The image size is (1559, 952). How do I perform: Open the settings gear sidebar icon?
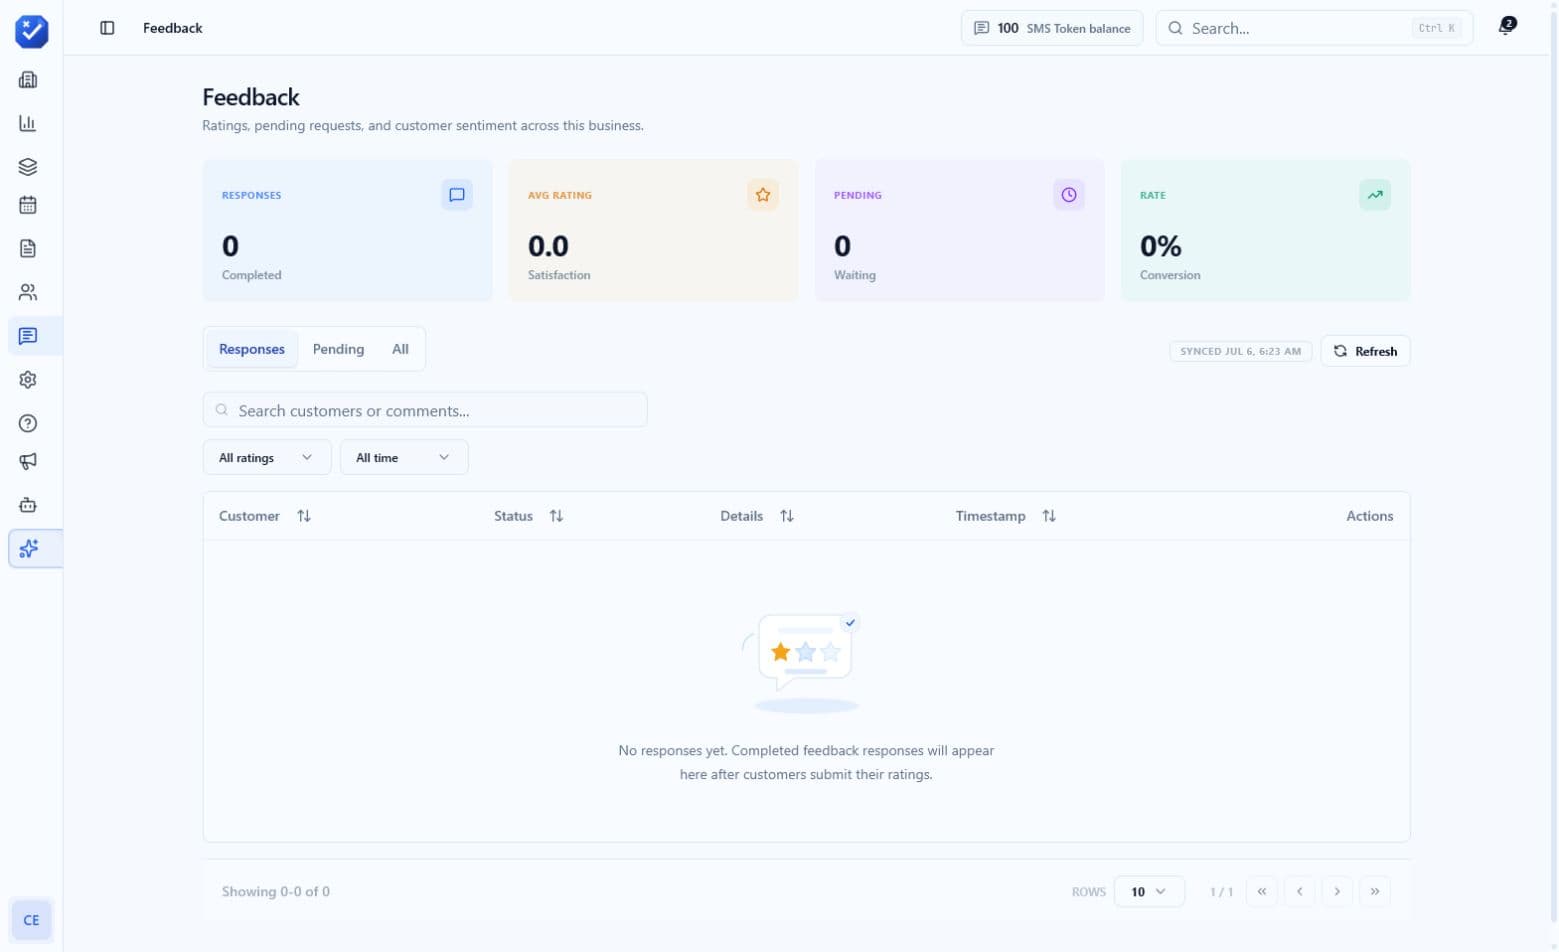click(28, 380)
